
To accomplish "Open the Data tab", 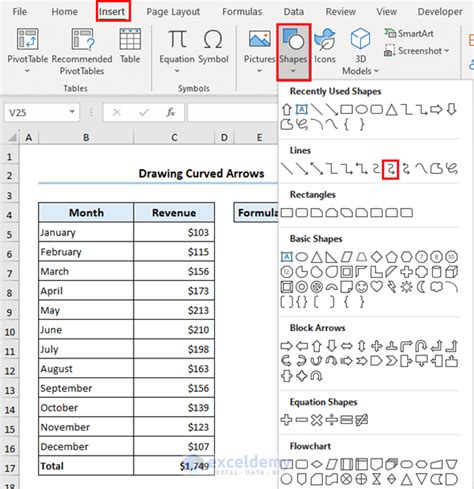I will pos(294,12).
